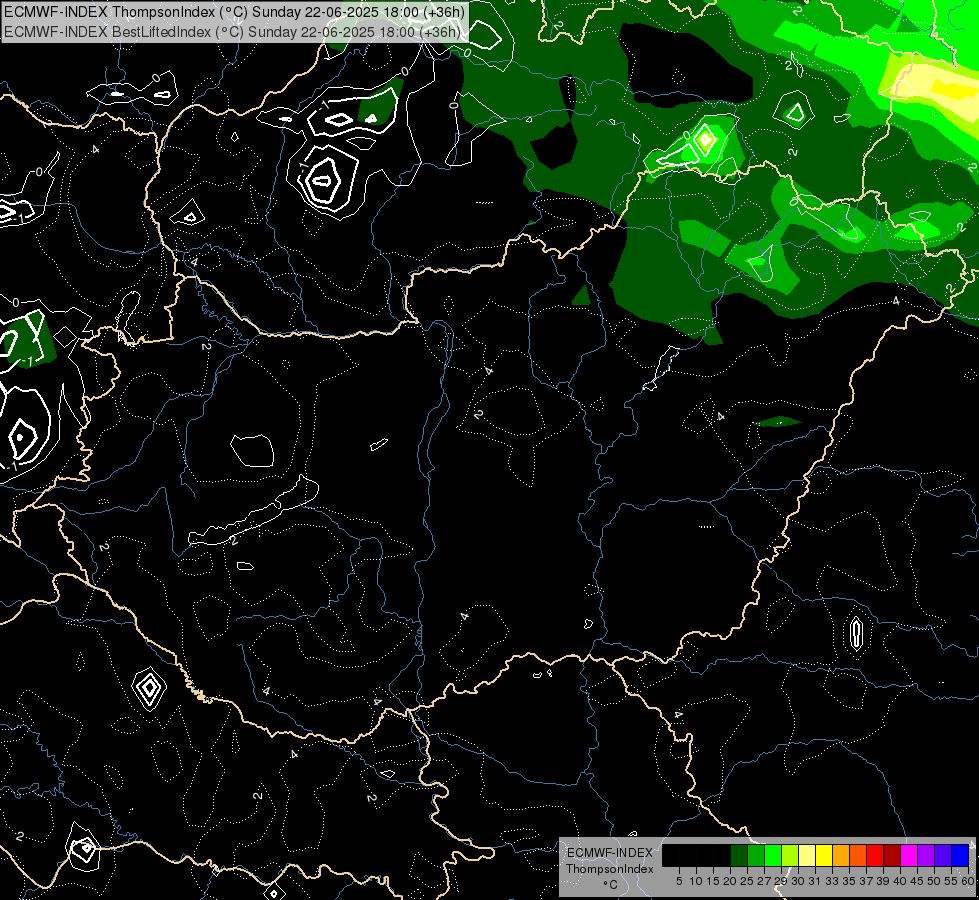Screen dimensions: 979x900
Task: Select the purple 45–50 legend swatch
Action: point(926,855)
